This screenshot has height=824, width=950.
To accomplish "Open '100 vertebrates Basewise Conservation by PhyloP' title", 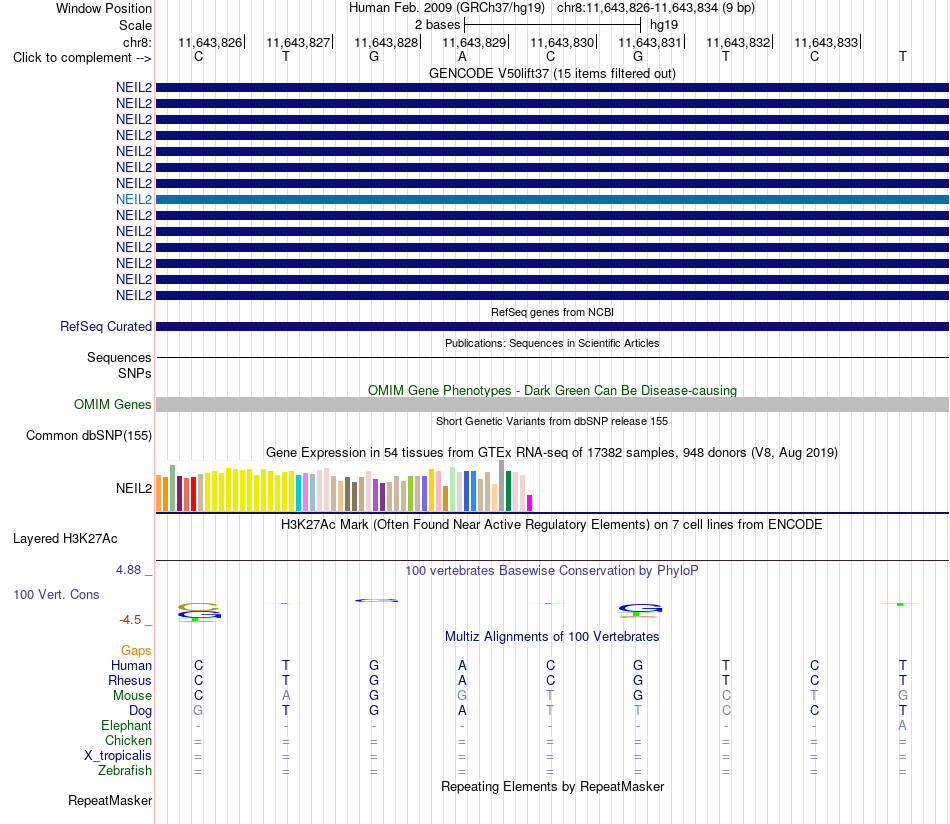I will point(552,571).
